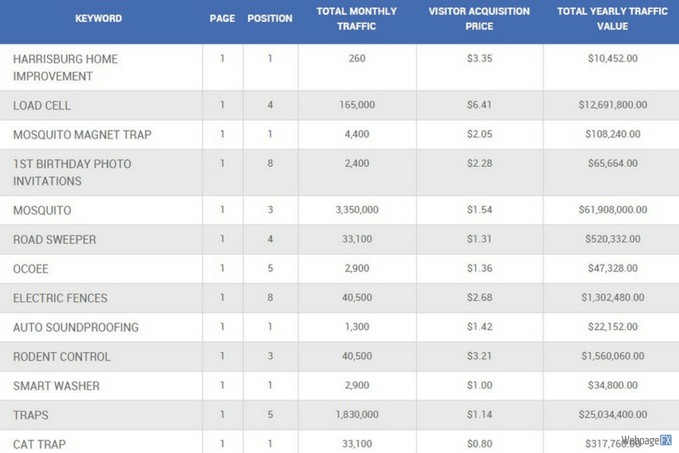Click the Keyword column header
Screen dimensions: 679x453
point(99,19)
